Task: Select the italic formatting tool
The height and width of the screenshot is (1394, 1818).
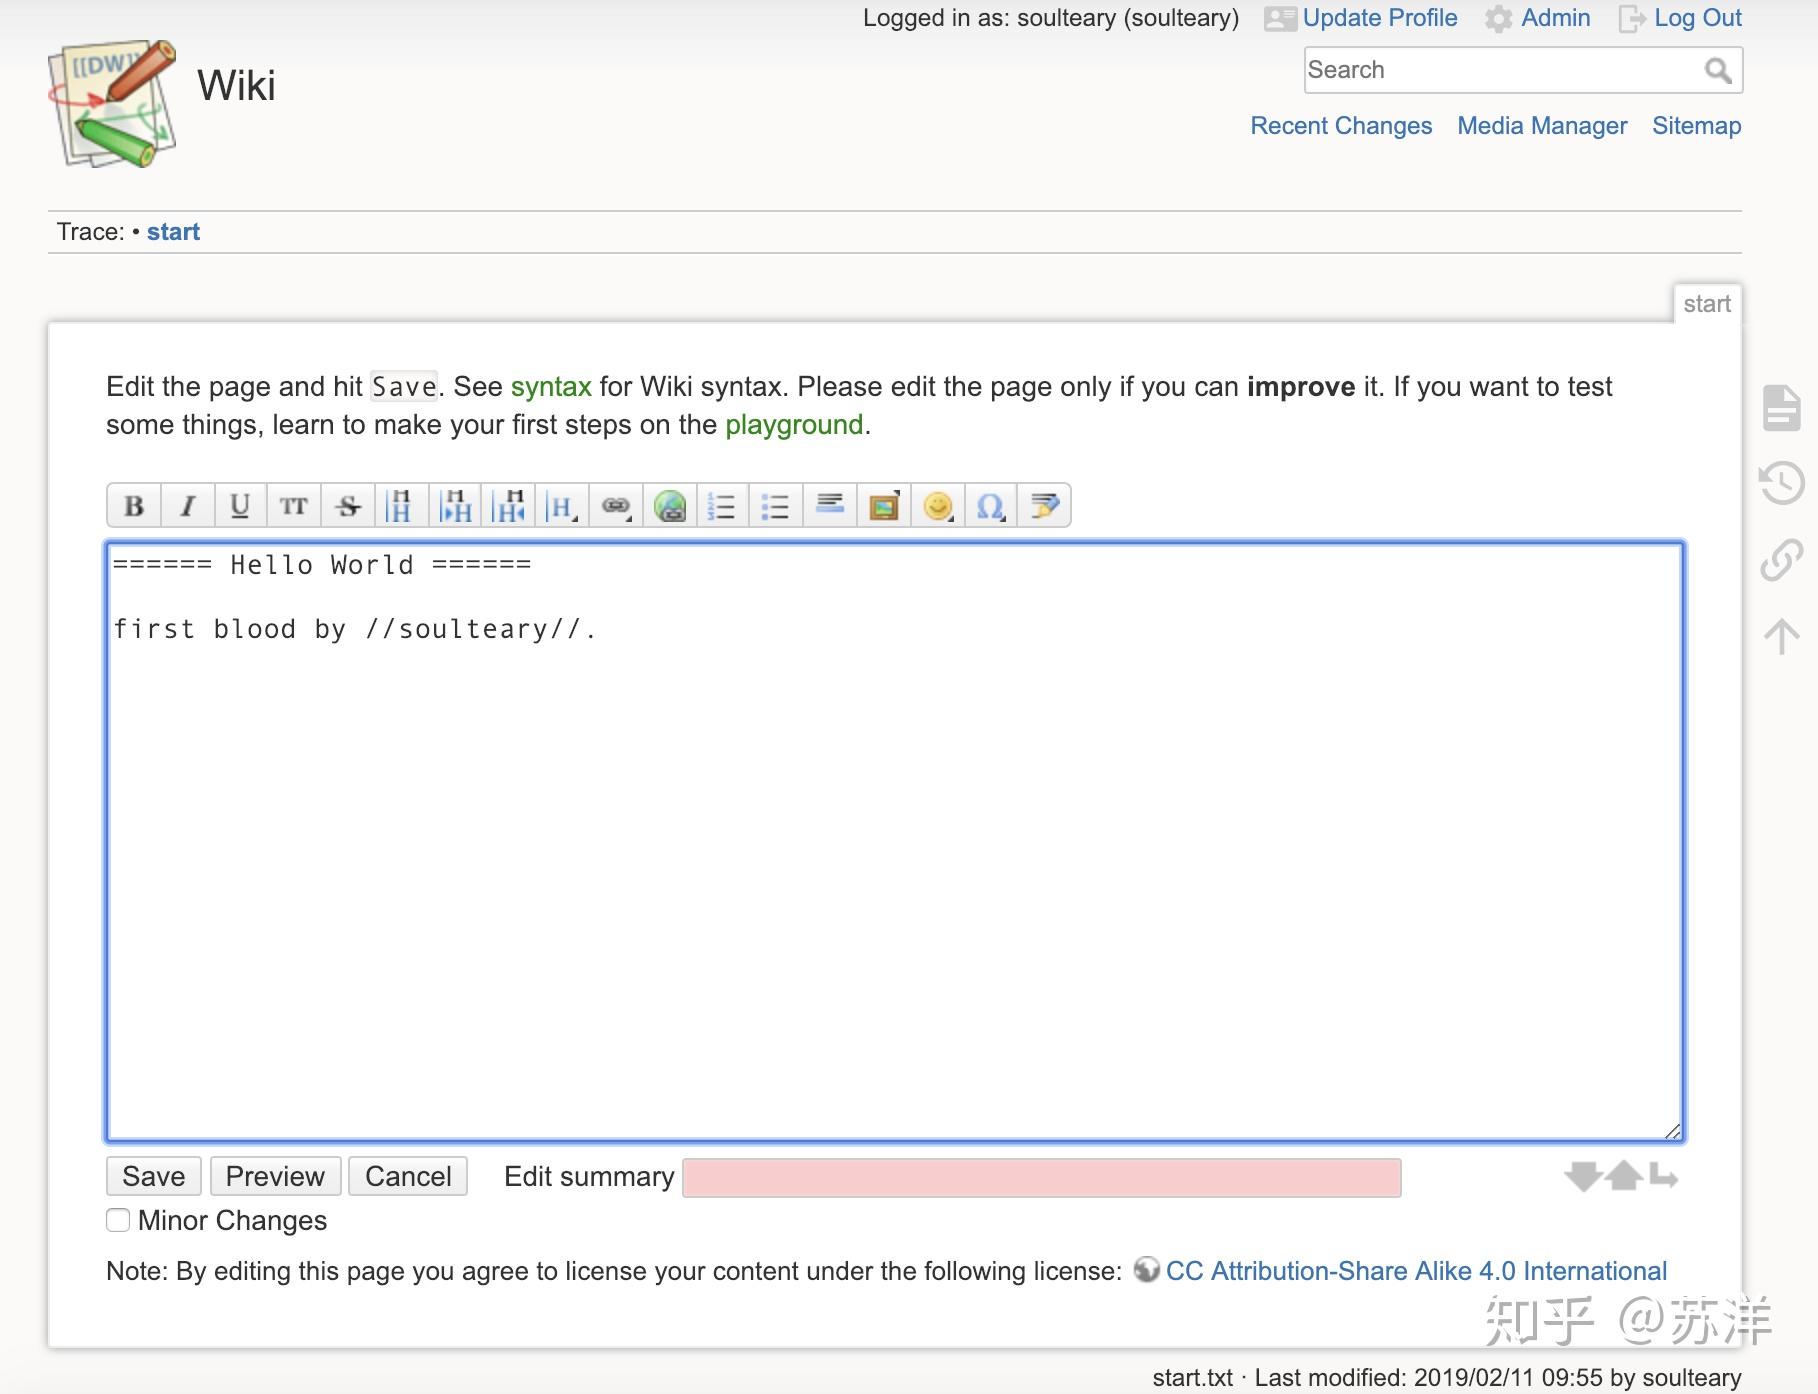Action: tap(187, 506)
